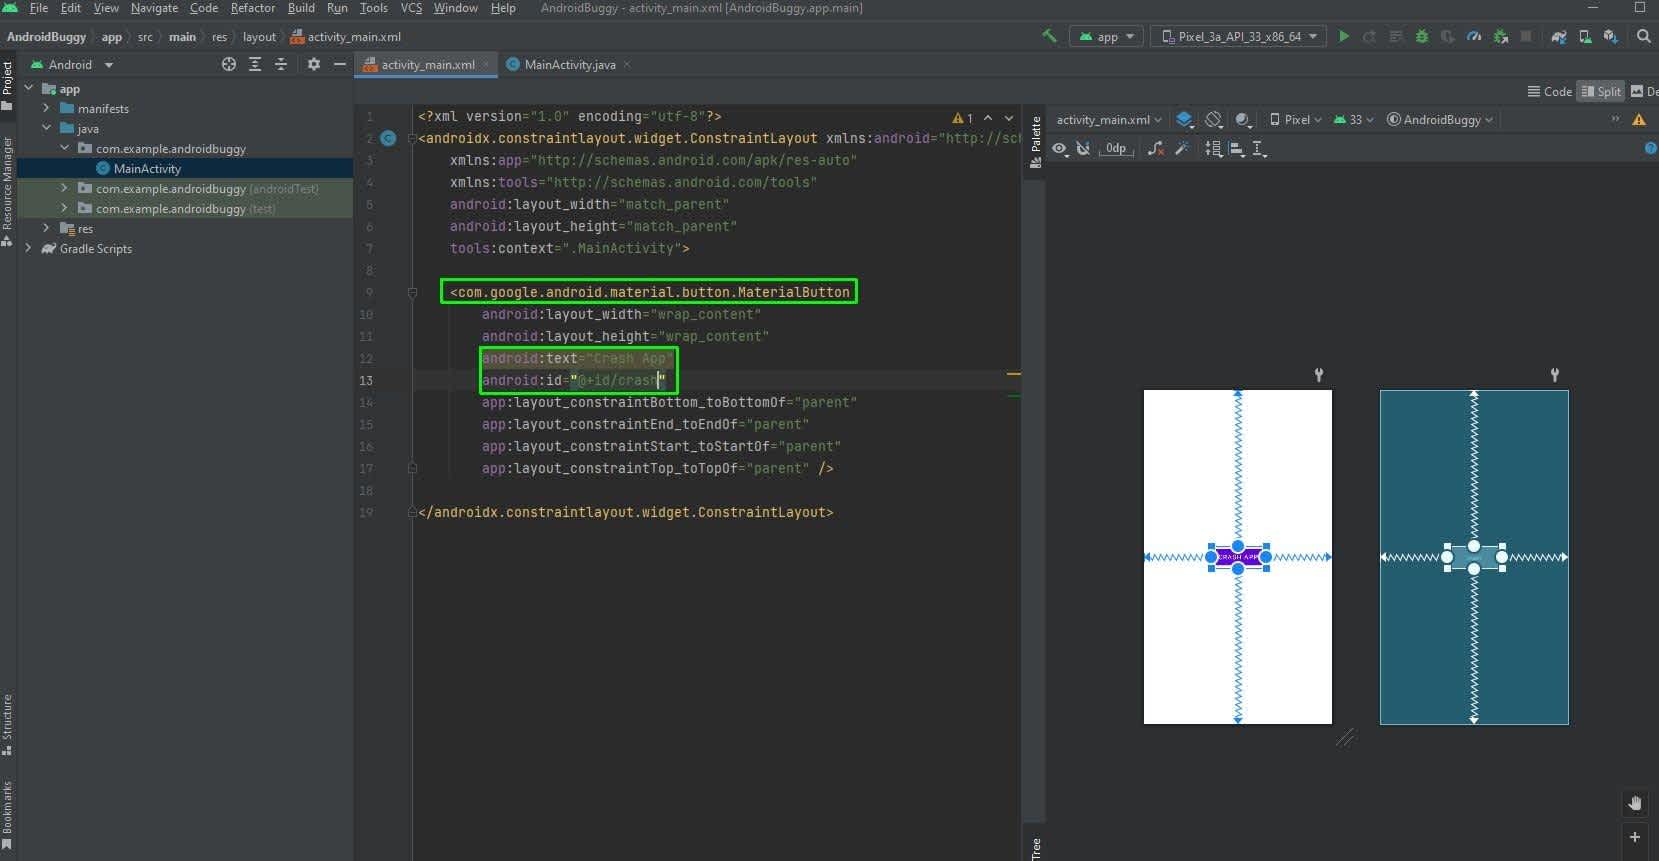Switch to the MainActivity.java tab
The width and height of the screenshot is (1659, 861).
(x=569, y=64)
